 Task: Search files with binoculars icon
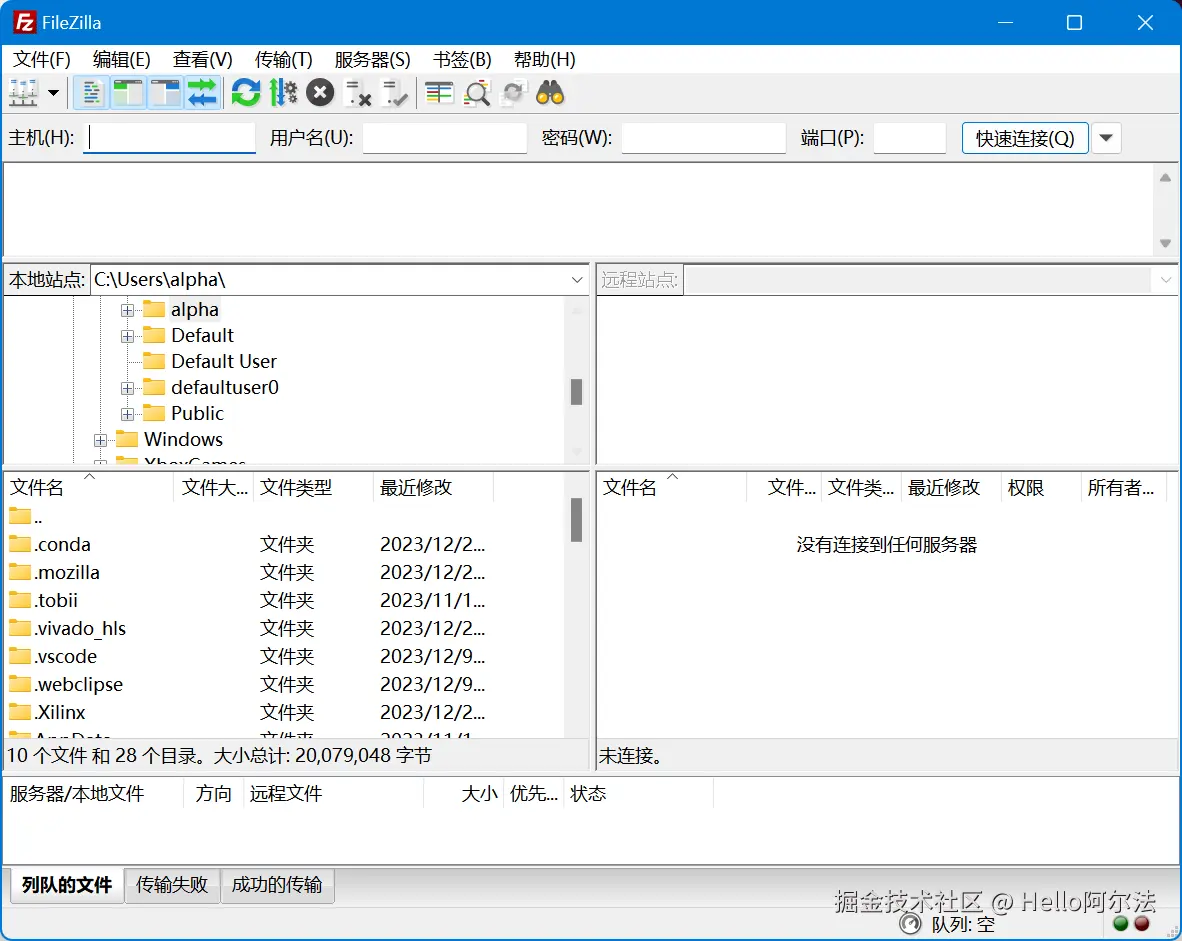550,93
